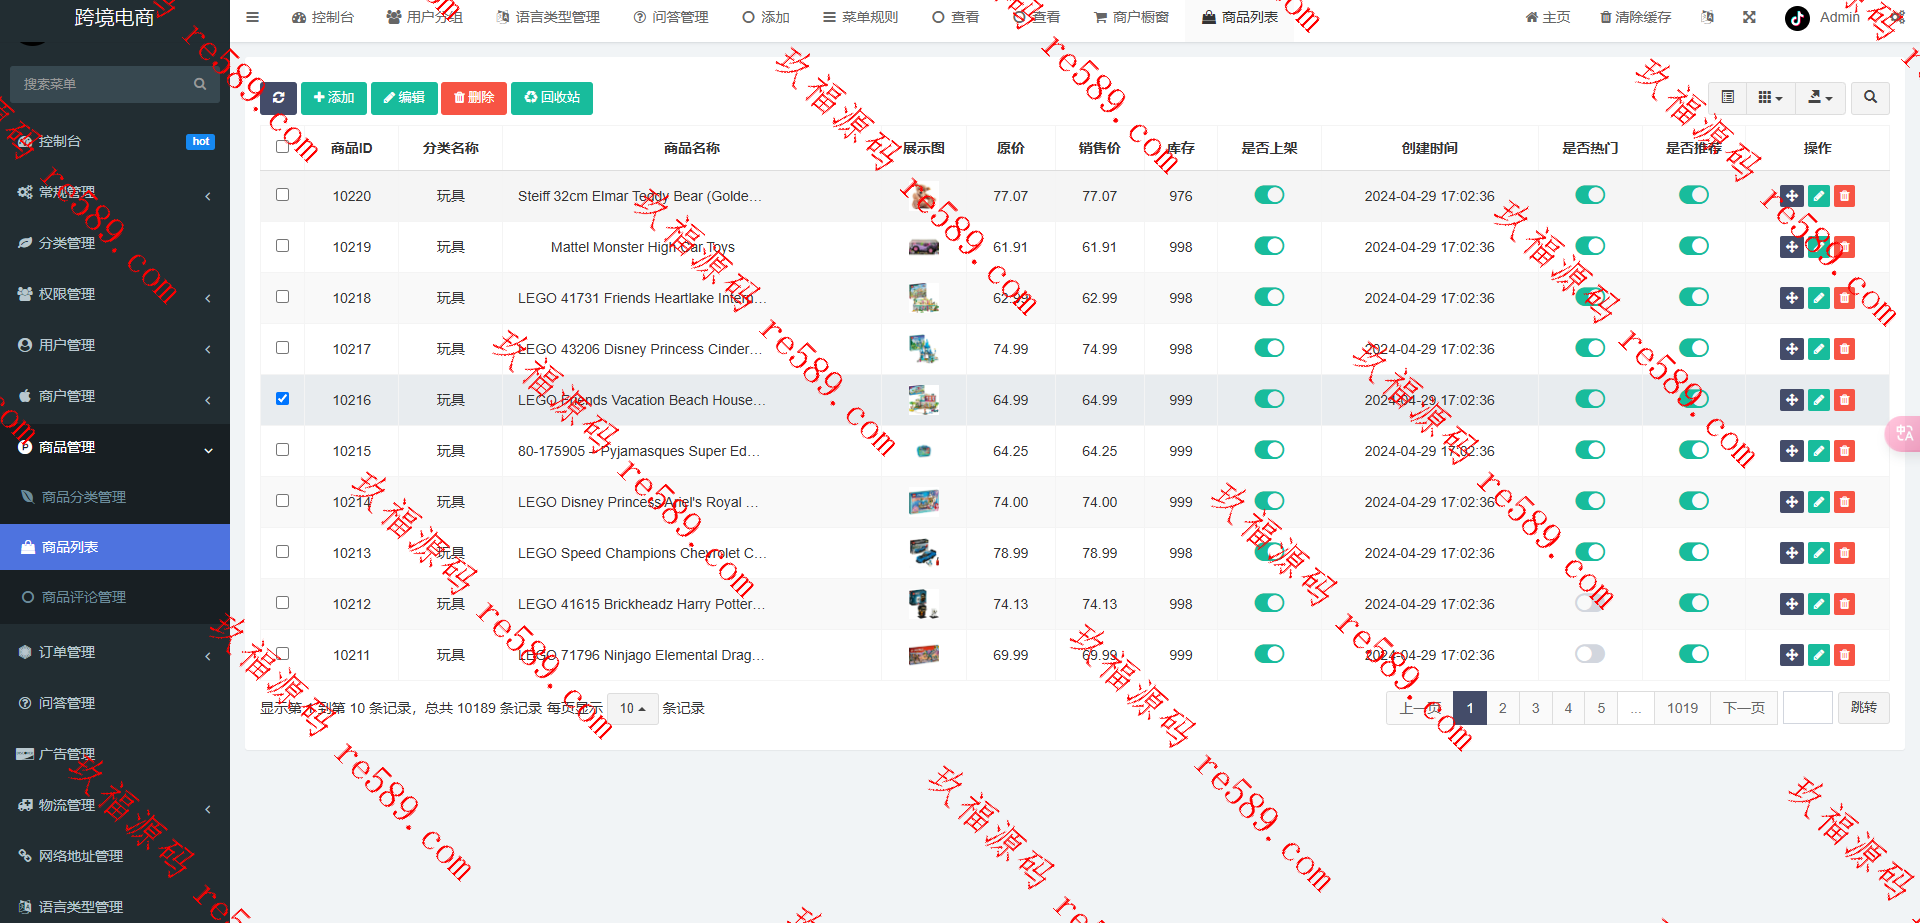This screenshot has width=1920, height=923.
Task: Open the table search icon button
Action: pyautogui.click(x=1870, y=98)
